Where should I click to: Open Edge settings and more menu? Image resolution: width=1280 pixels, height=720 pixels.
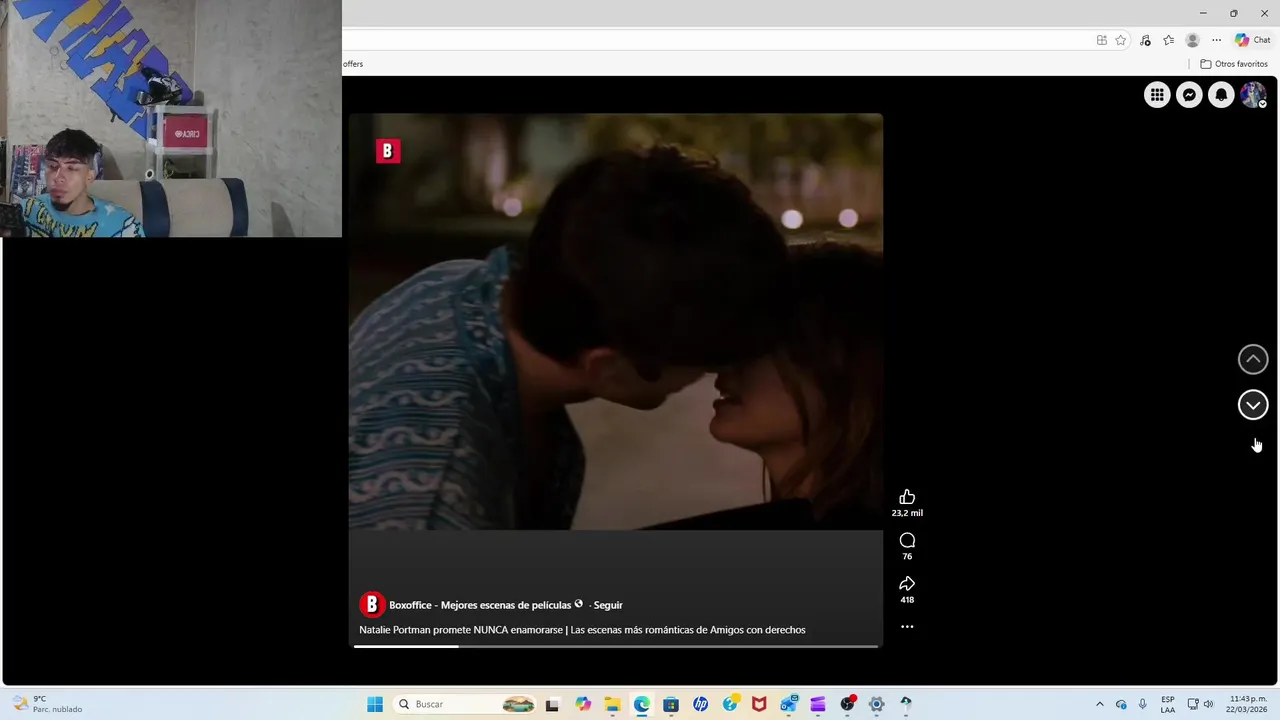(x=1216, y=40)
